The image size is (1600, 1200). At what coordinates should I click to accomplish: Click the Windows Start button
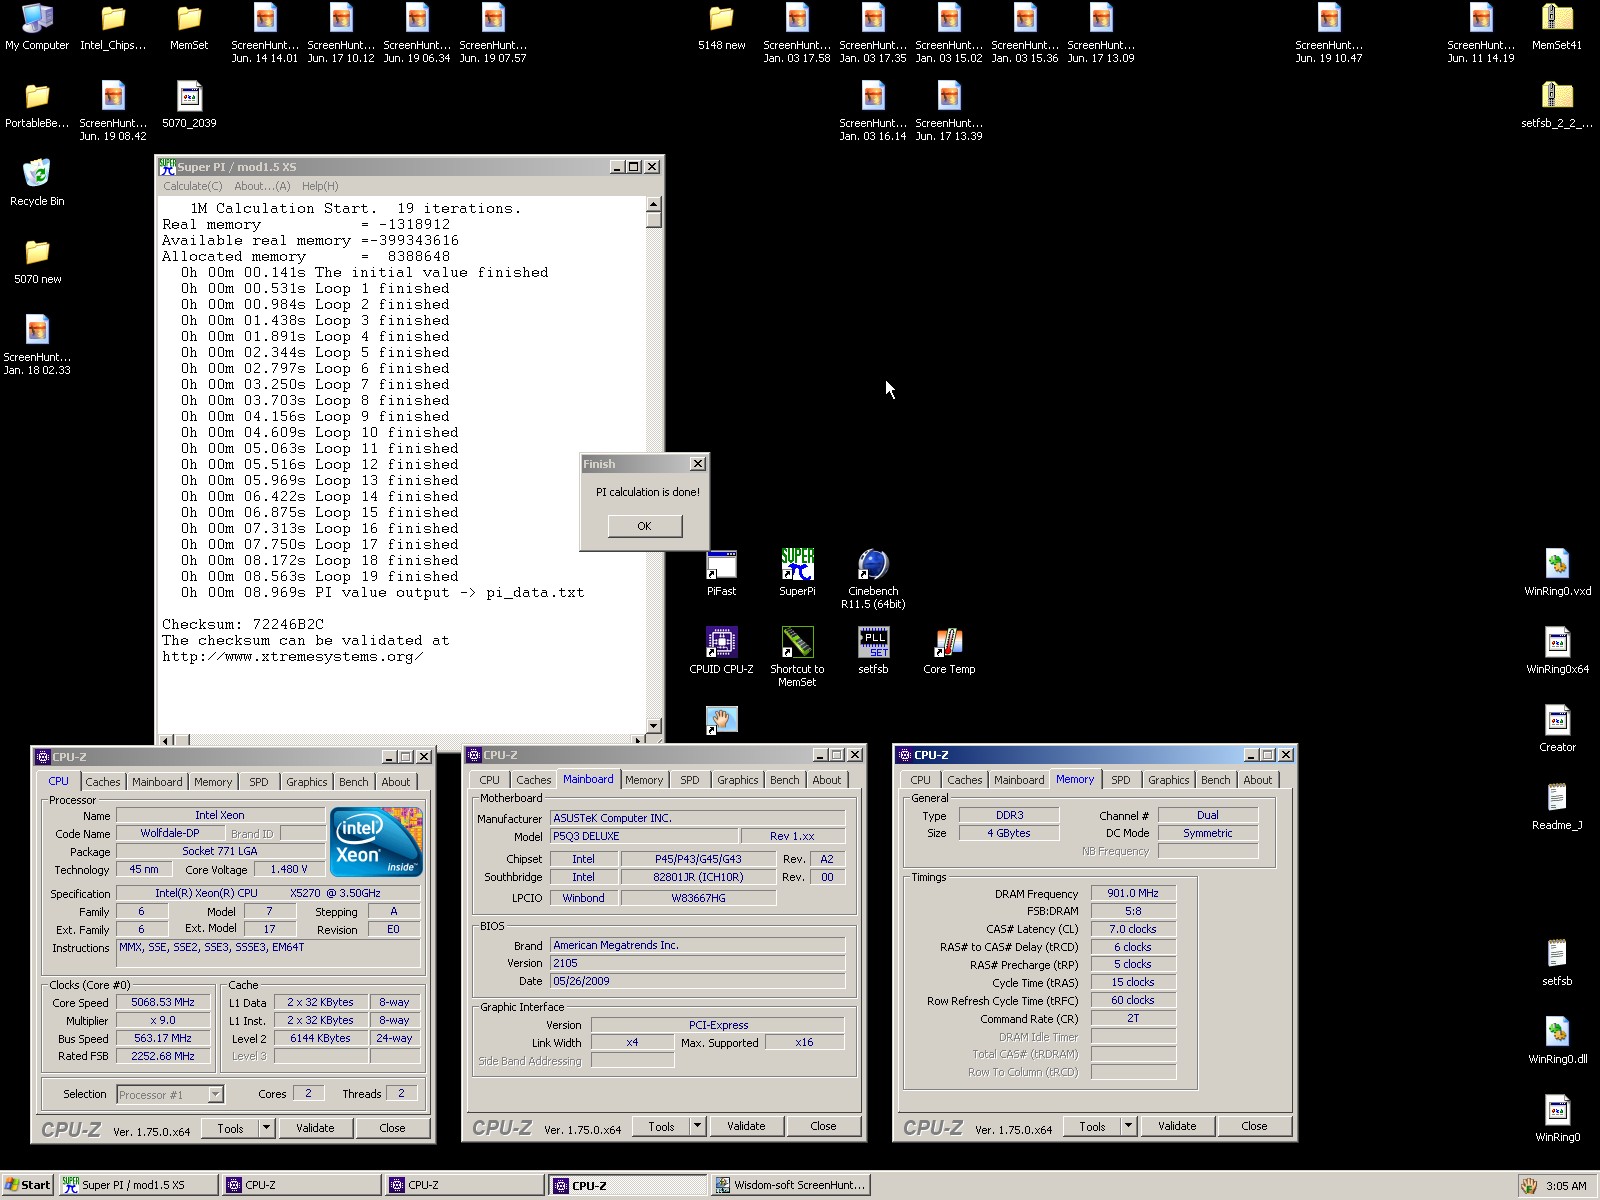[27, 1186]
